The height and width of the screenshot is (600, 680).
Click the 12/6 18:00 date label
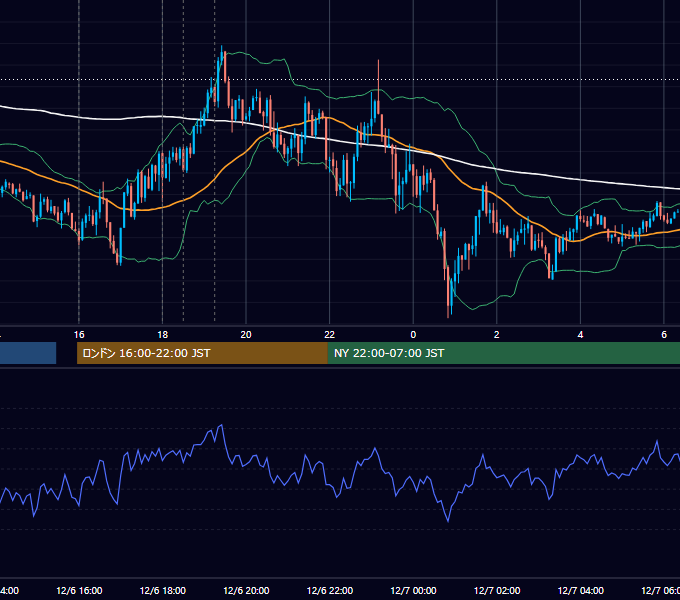tap(163, 591)
